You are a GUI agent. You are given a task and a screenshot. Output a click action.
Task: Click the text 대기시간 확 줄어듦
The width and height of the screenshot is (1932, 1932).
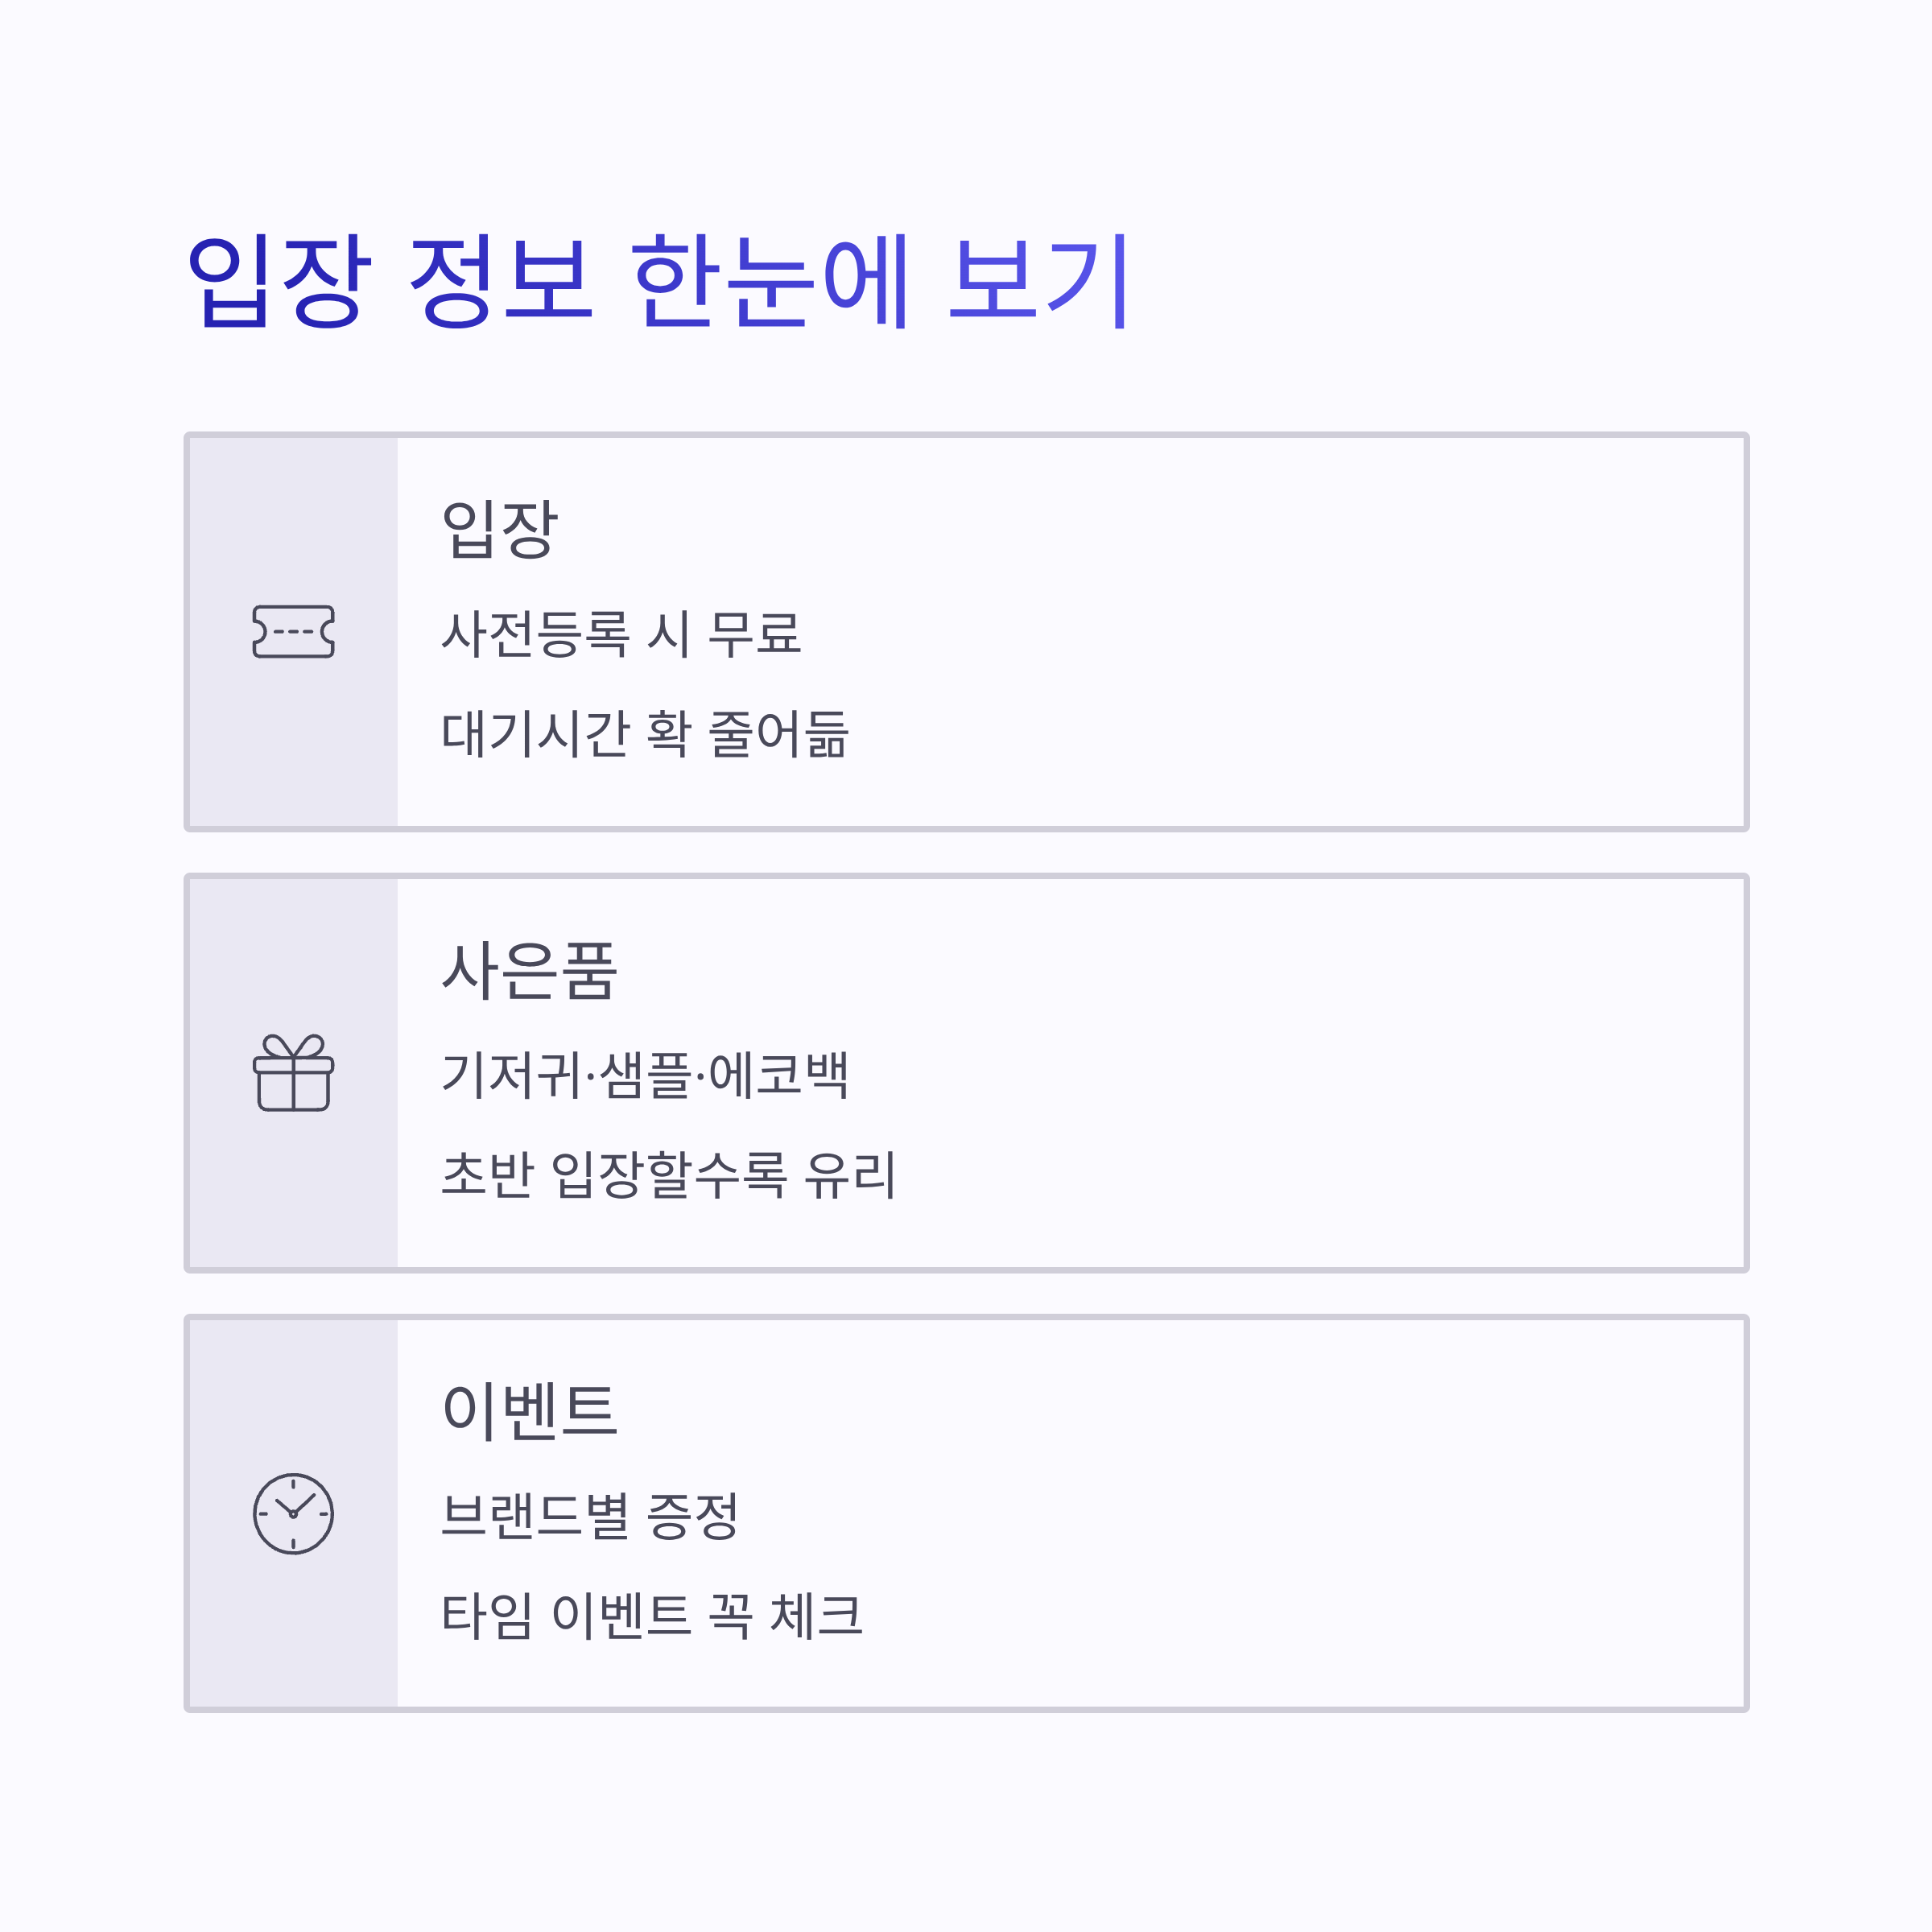tap(645, 733)
